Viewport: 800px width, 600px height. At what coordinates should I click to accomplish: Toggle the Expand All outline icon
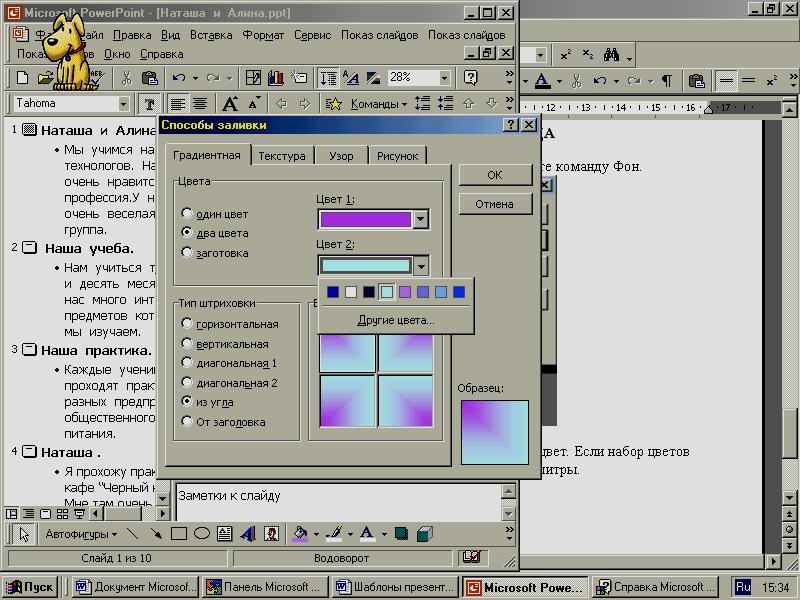[x=328, y=78]
